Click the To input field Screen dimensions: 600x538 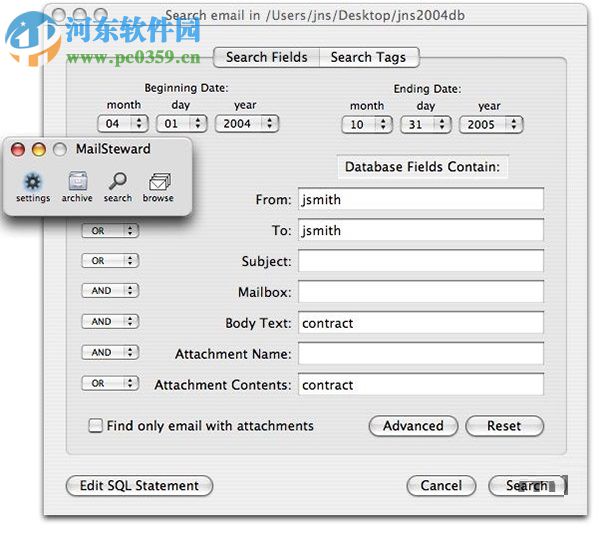421,230
